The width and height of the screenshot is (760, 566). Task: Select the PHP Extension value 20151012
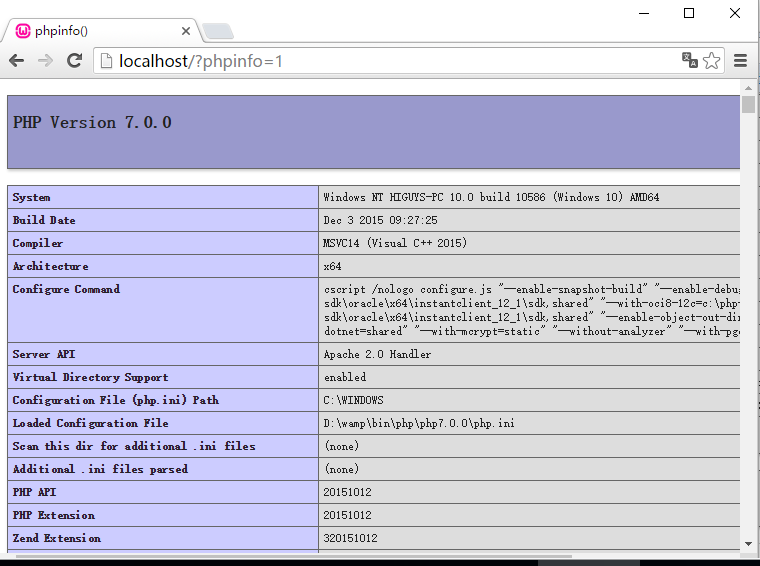click(x=348, y=515)
